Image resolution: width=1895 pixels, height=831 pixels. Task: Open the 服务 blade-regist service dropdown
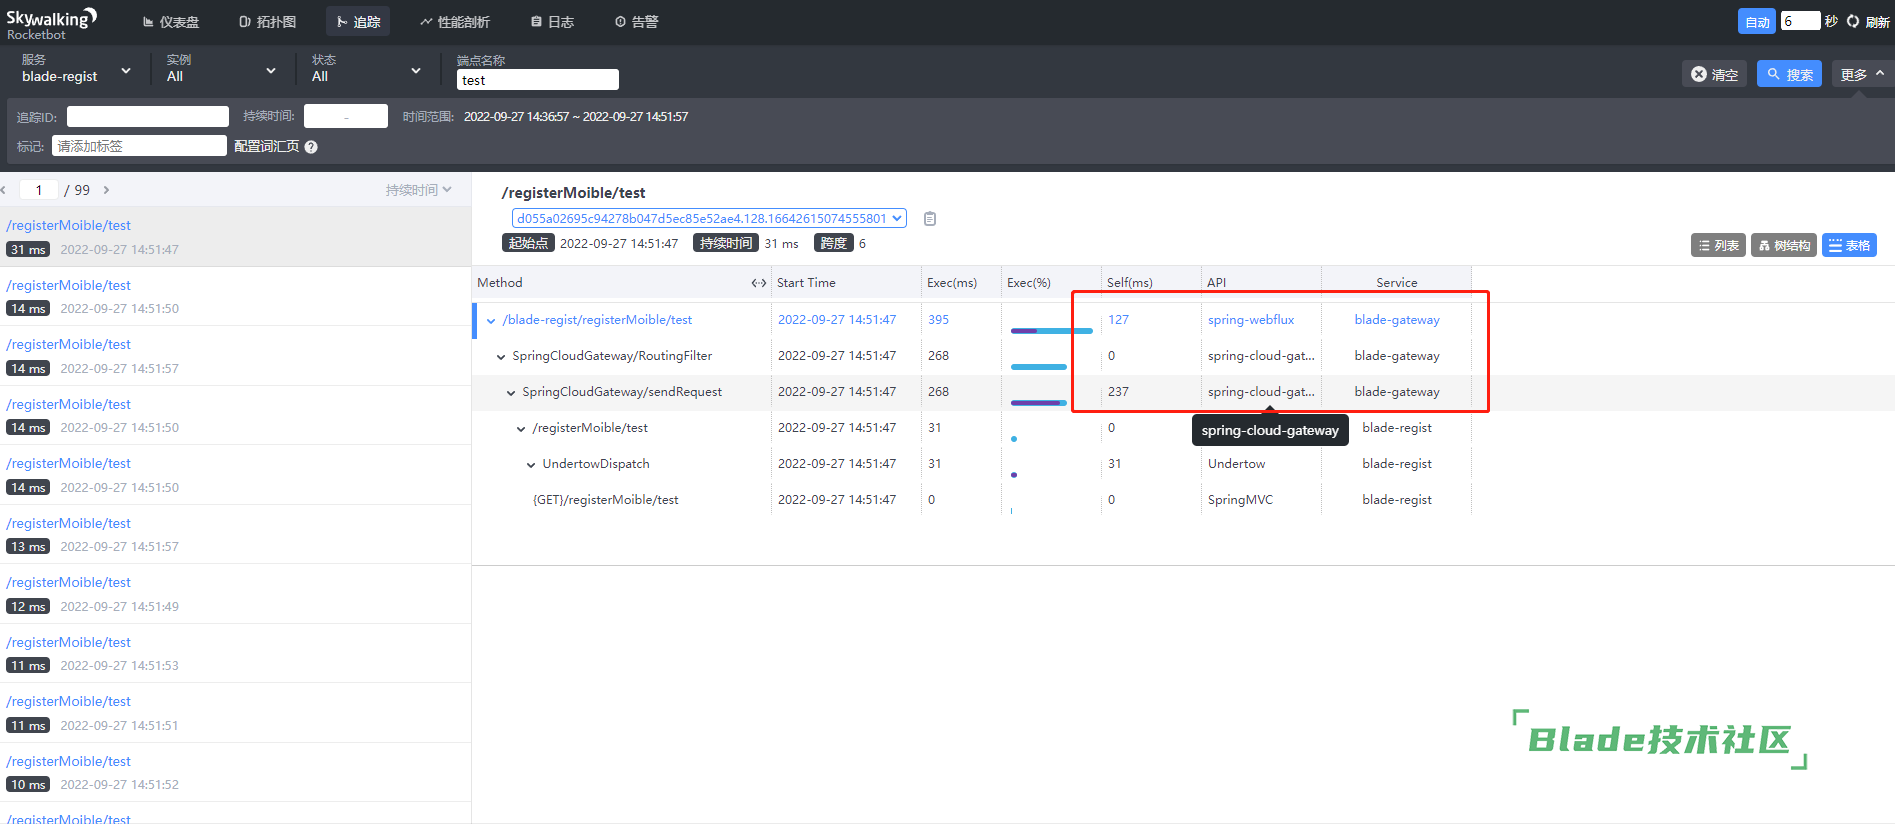(76, 69)
